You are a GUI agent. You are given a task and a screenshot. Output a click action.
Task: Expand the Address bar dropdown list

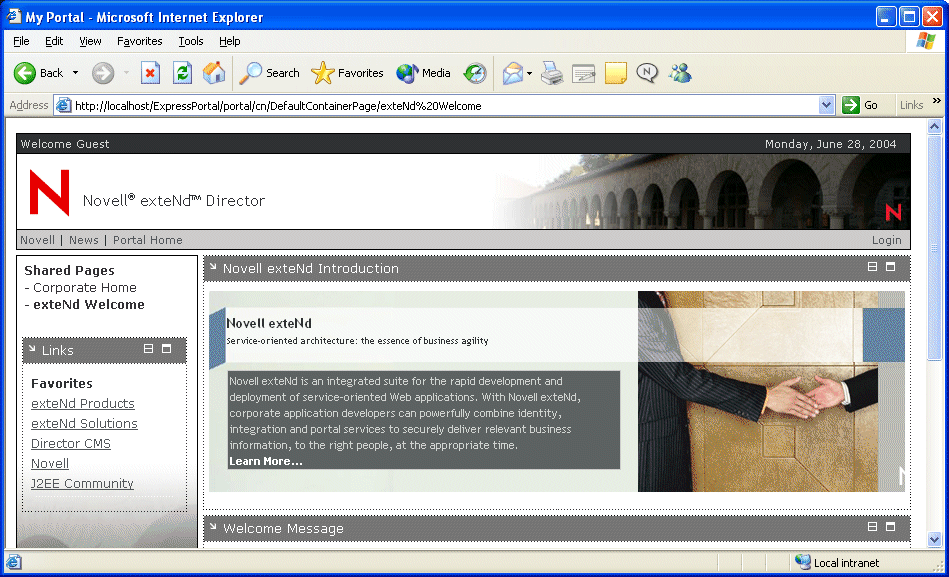pos(826,105)
